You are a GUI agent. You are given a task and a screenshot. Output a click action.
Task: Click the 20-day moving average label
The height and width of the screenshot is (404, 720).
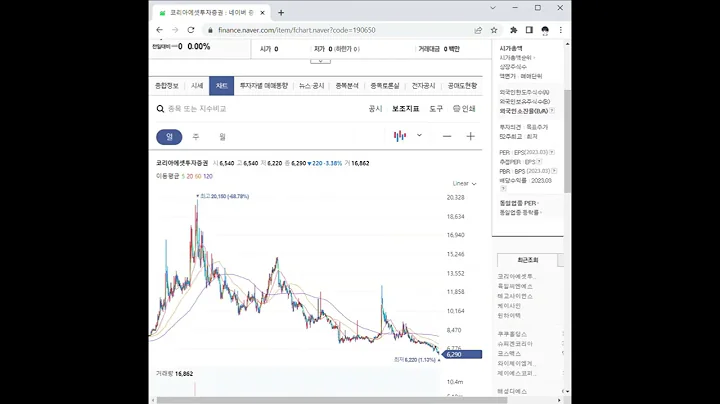click(x=190, y=176)
